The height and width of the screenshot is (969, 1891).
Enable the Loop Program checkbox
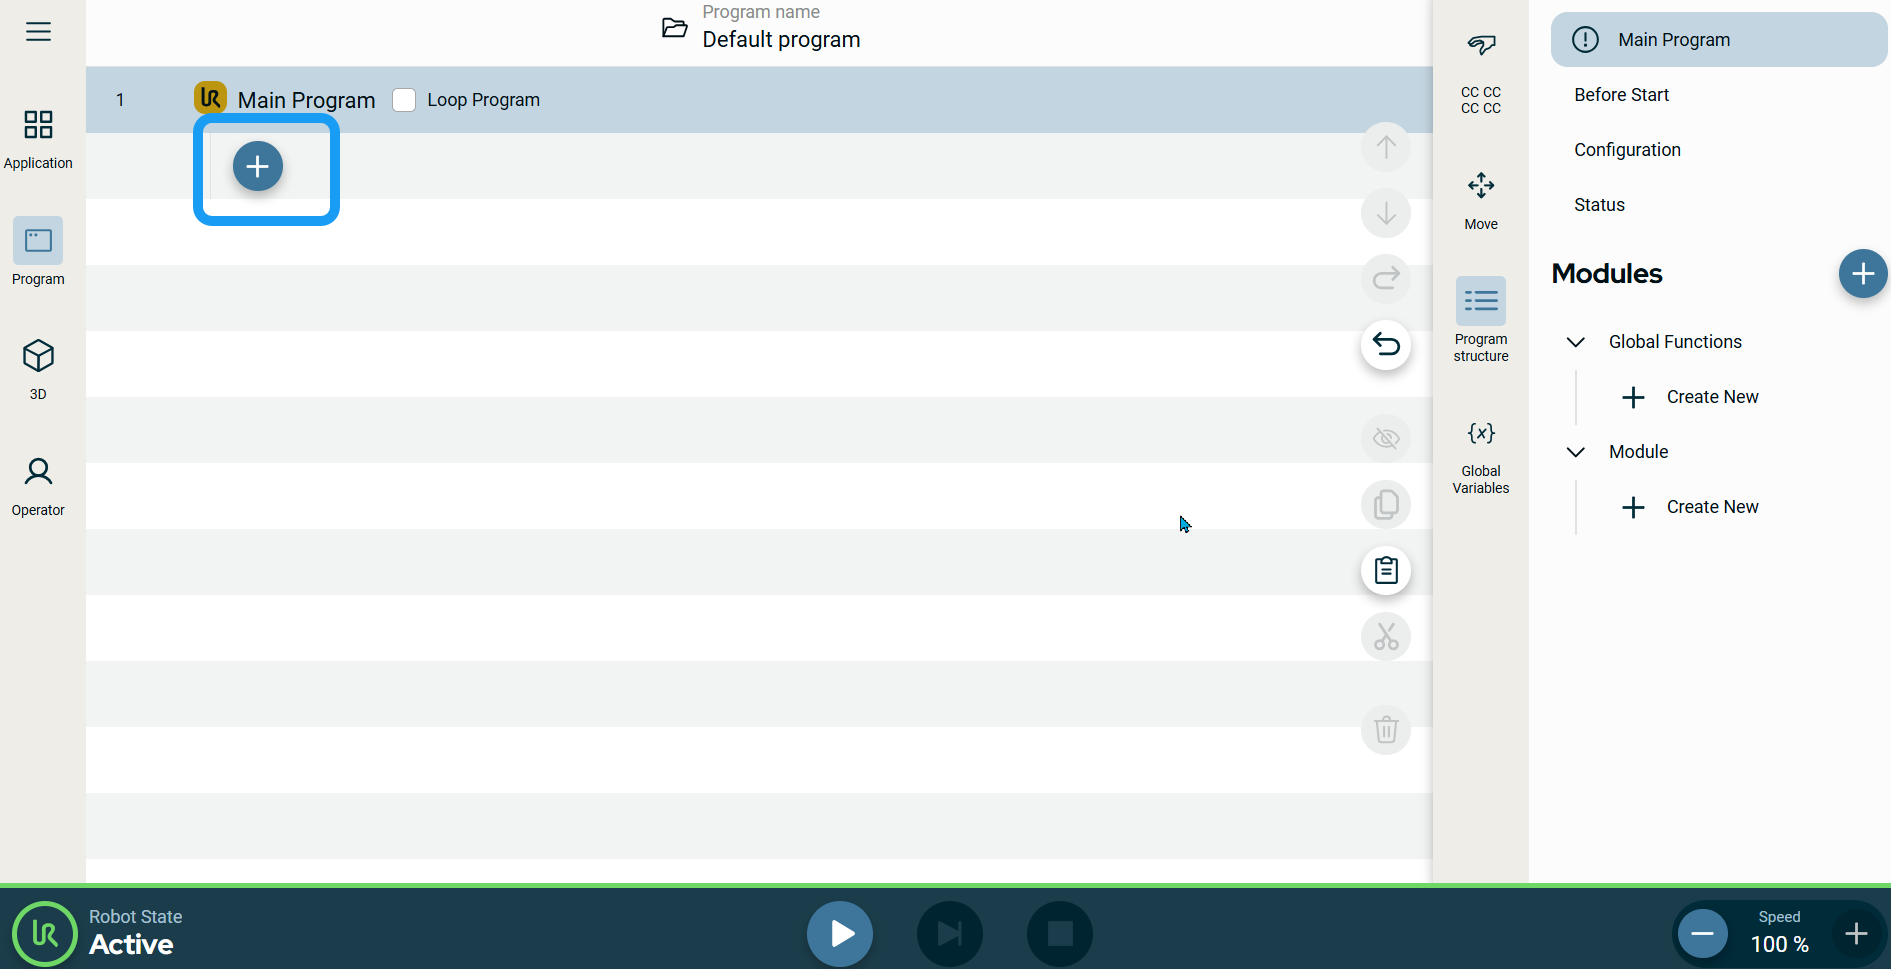click(404, 100)
